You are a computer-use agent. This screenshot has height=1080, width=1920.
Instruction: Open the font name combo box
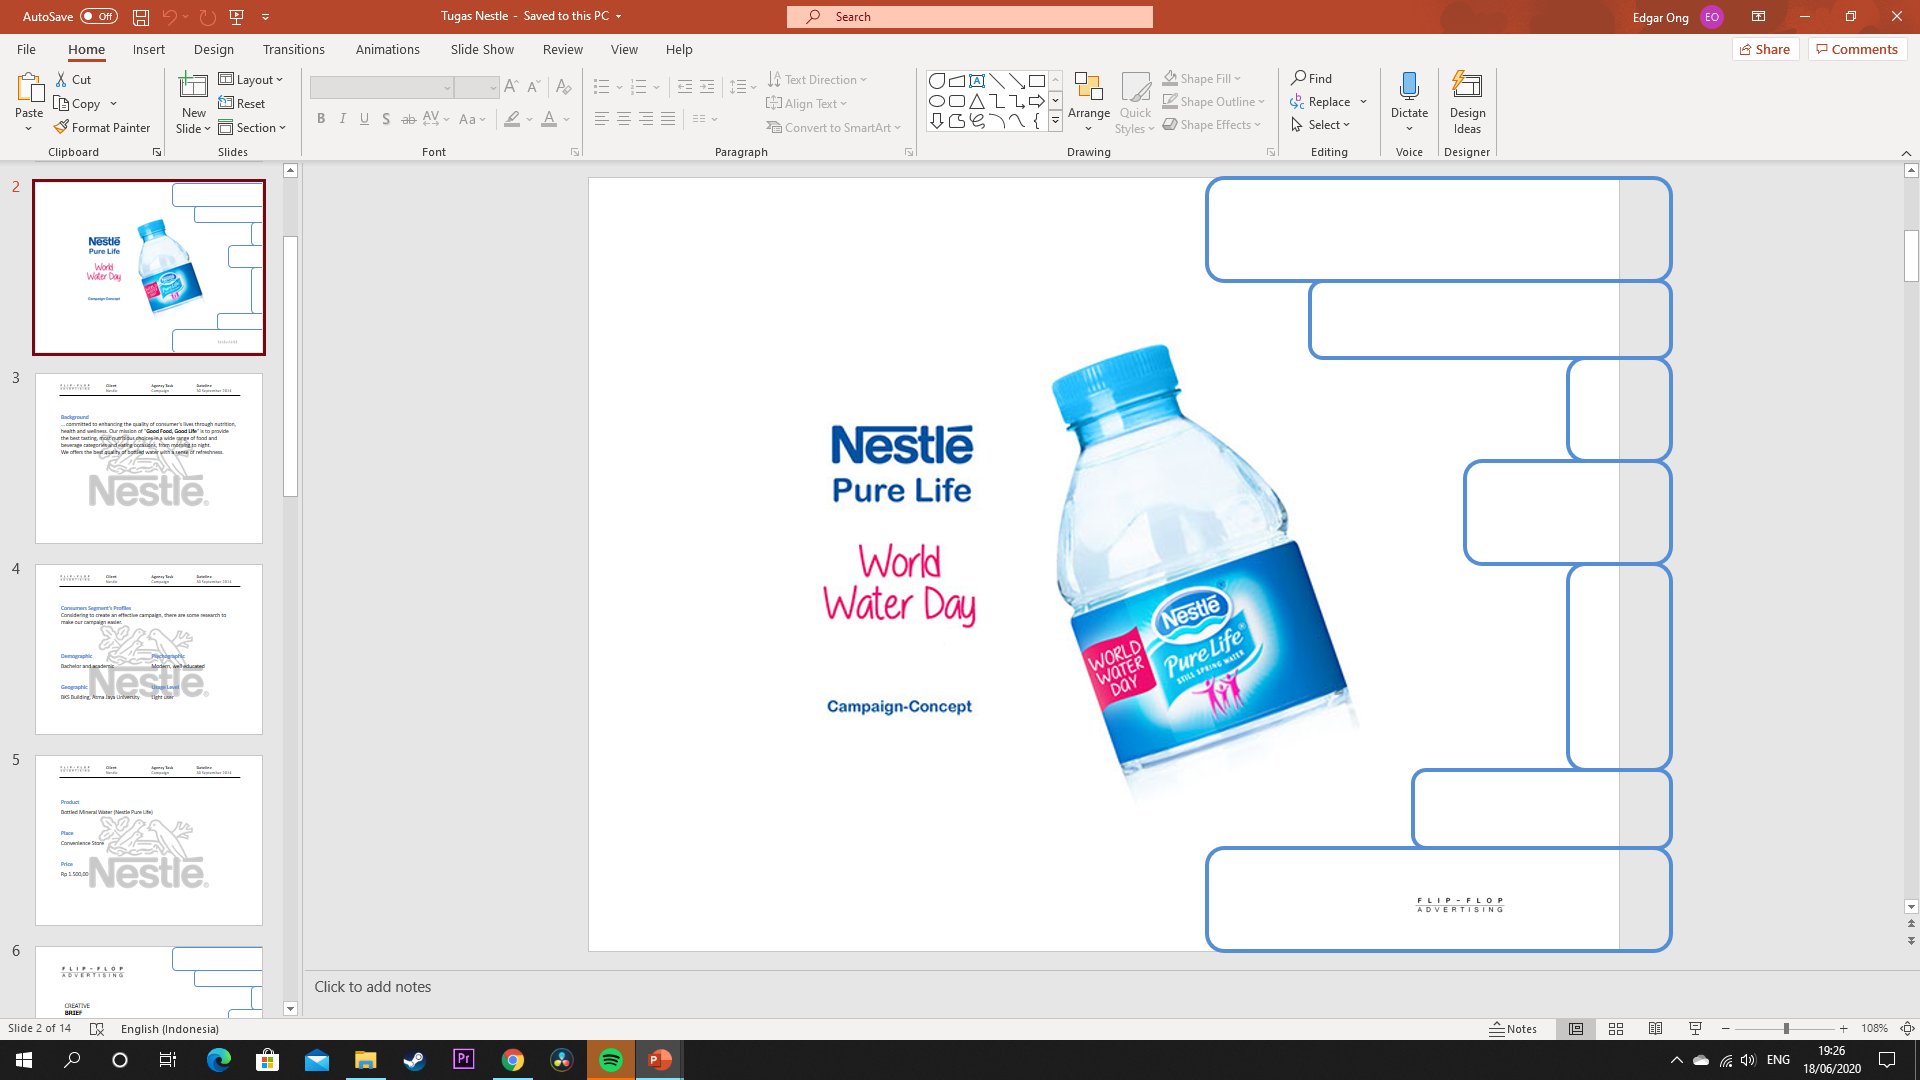[x=381, y=88]
